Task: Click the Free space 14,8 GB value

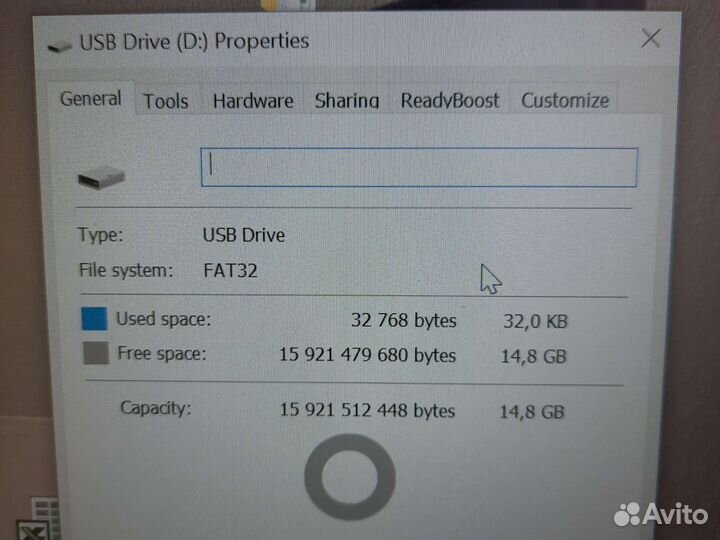Action: [x=534, y=356]
